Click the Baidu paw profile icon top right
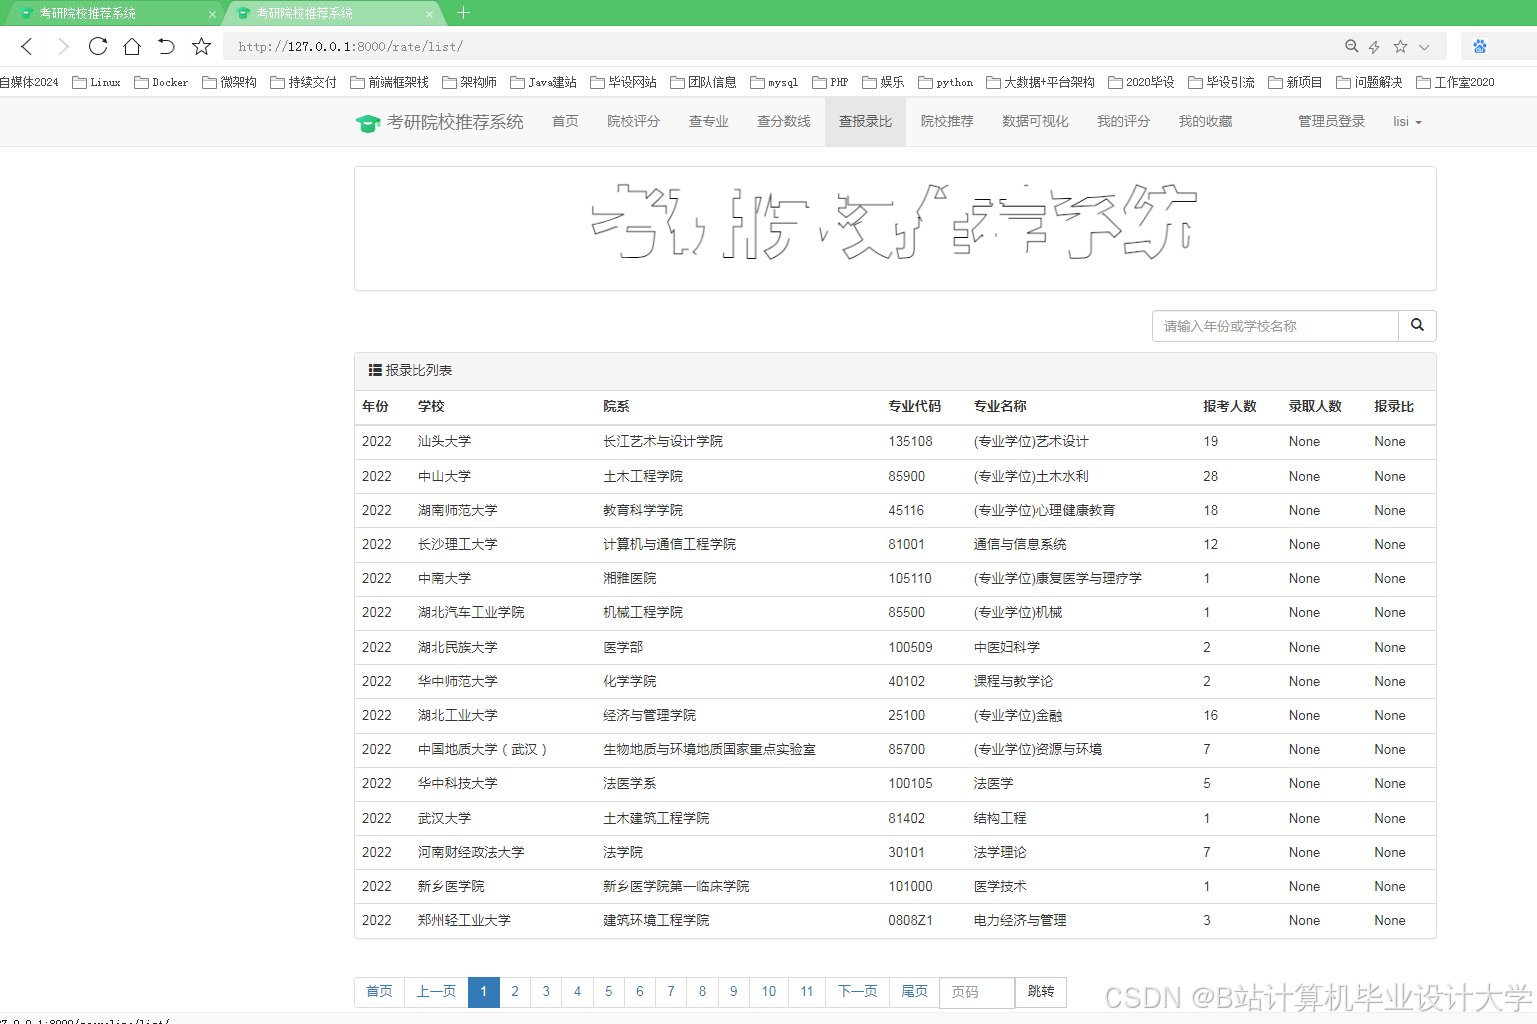The width and height of the screenshot is (1537, 1024). pos(1479,46)
